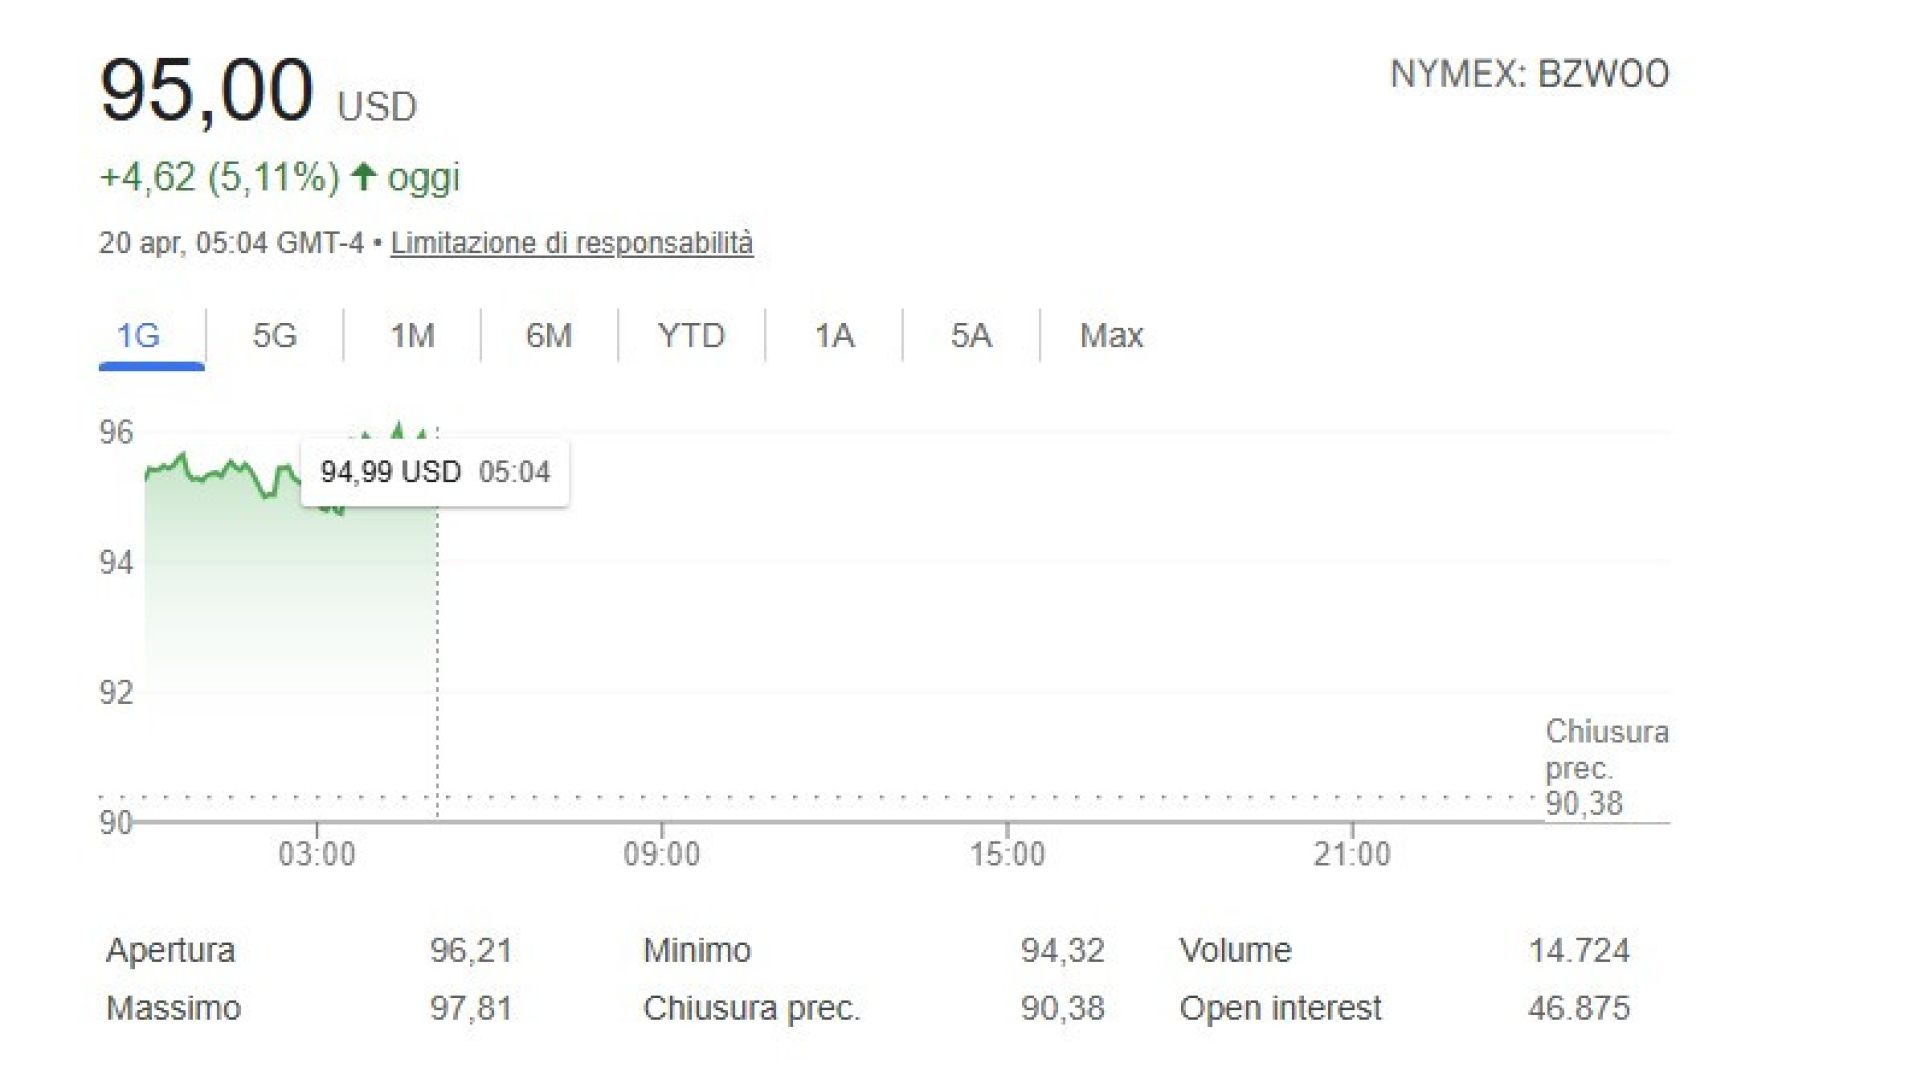Click the 94,99 USD chart tooltip
This screenshot has height=1080, width=1920.
click(x=435, y=472)
